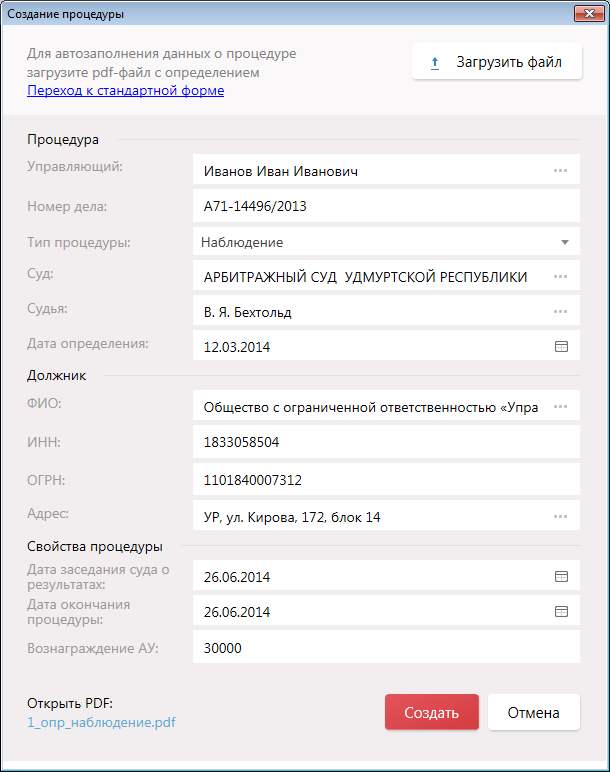610x772 pixels.
Task: Click ellipsis icon in debtor ФИО field
Action: (x=560, y=407)
